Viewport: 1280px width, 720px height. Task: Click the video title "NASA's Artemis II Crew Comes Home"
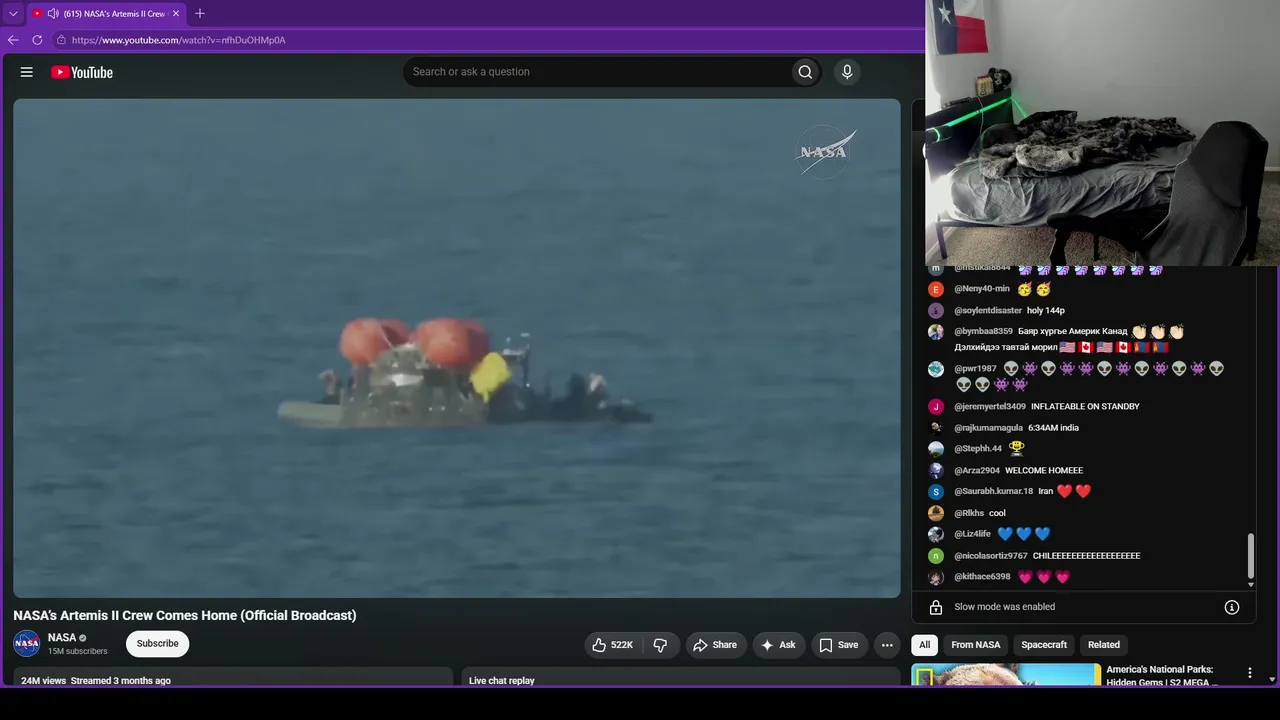pyautogui.click(x=184, y=616)
